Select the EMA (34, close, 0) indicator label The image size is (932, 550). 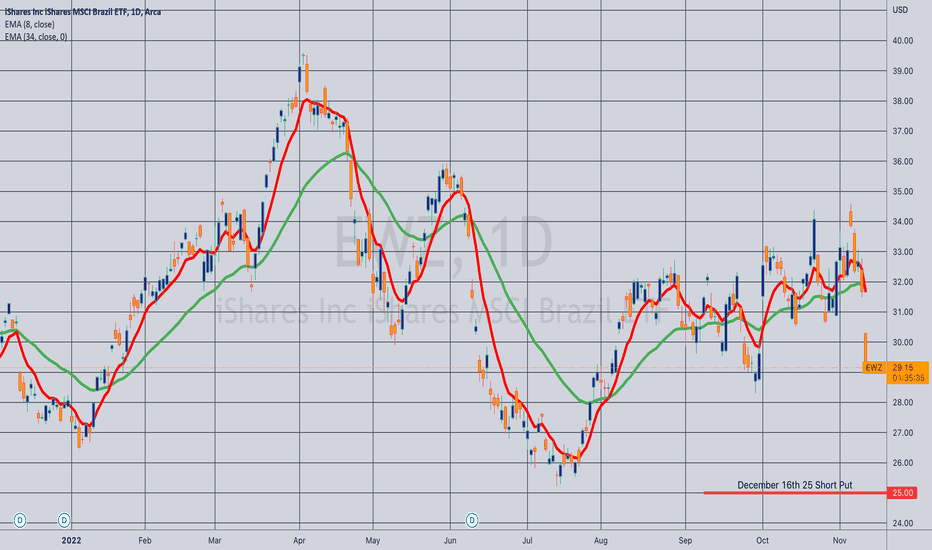(x=36, y=37)
